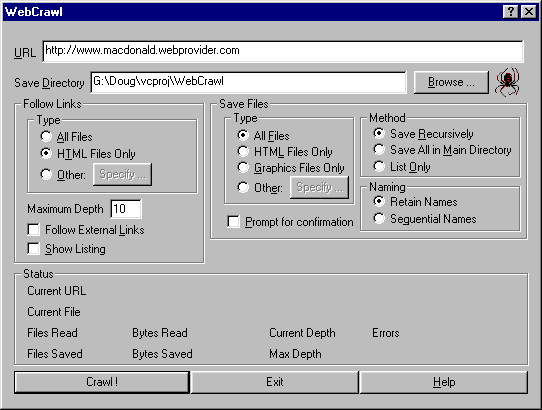Click the Maximum Depth label text
The image size is (542, 410).
pyautogui.click(x=65, y=209)
